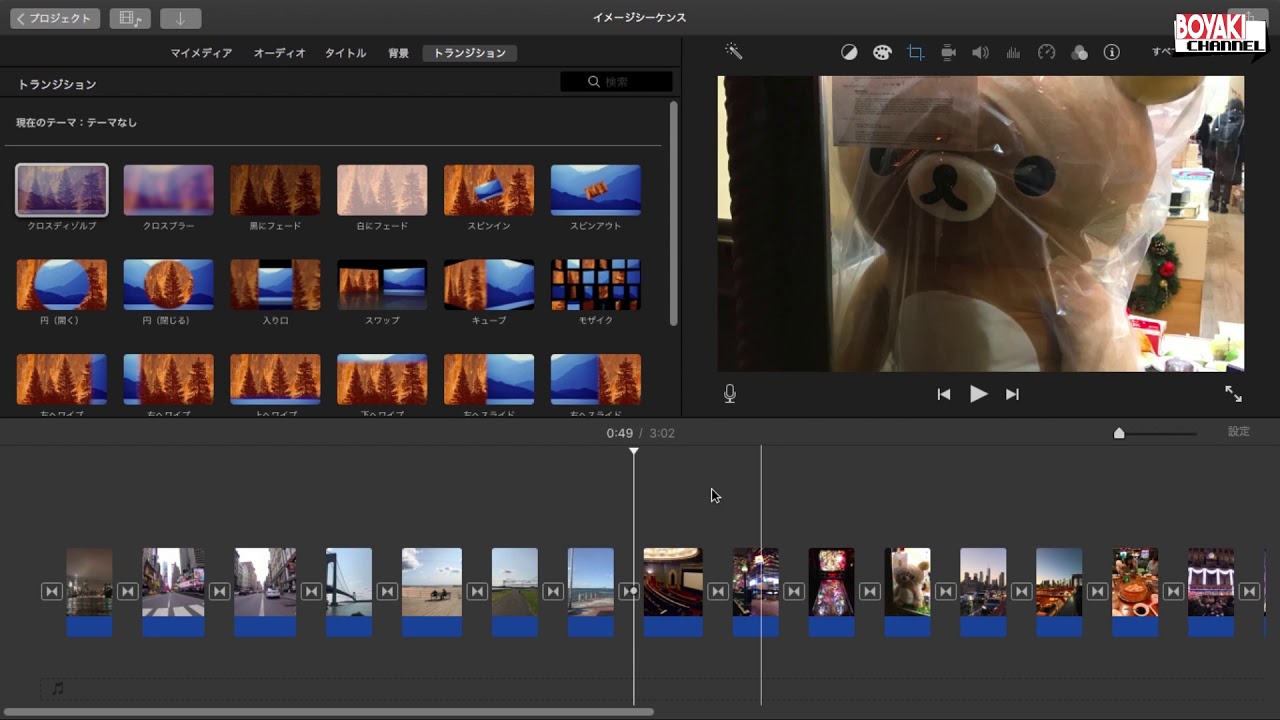Click the media library filmstrip button
Screen dimensions: 1280x720
pos(130,18)
